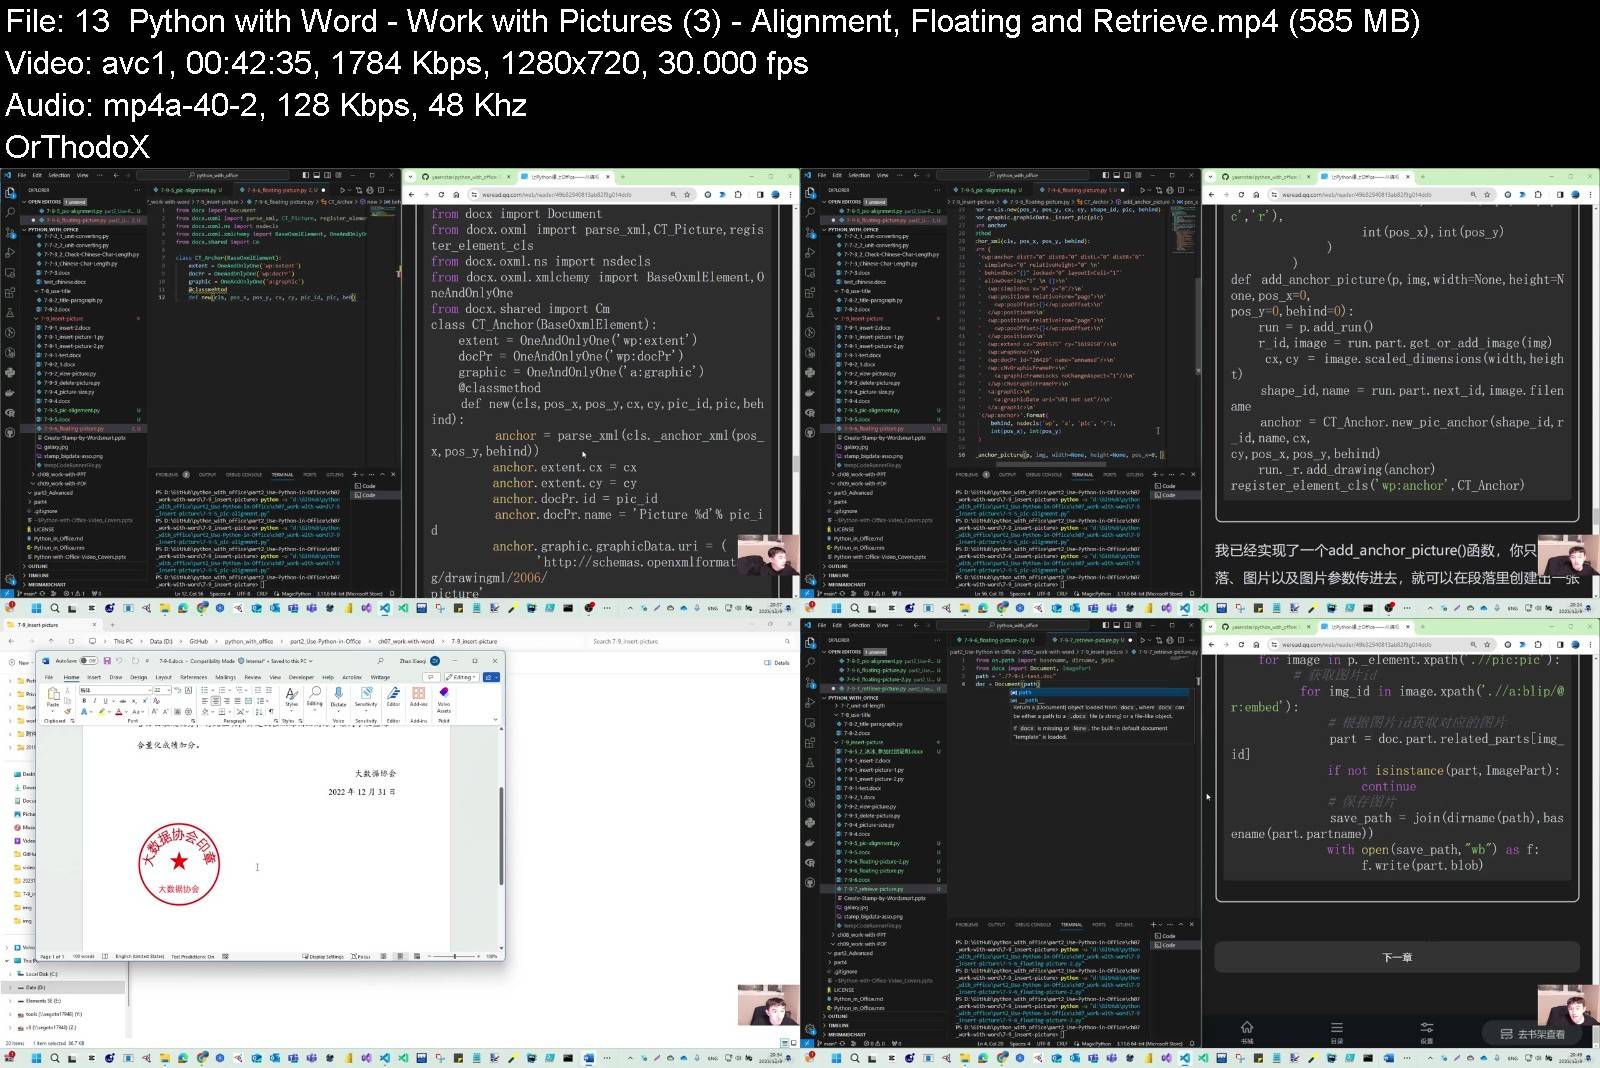The height and width of the screenshot is (1068, 1600).
Task: Adjust the Word zoom slider handle
Action: point(455,956)
